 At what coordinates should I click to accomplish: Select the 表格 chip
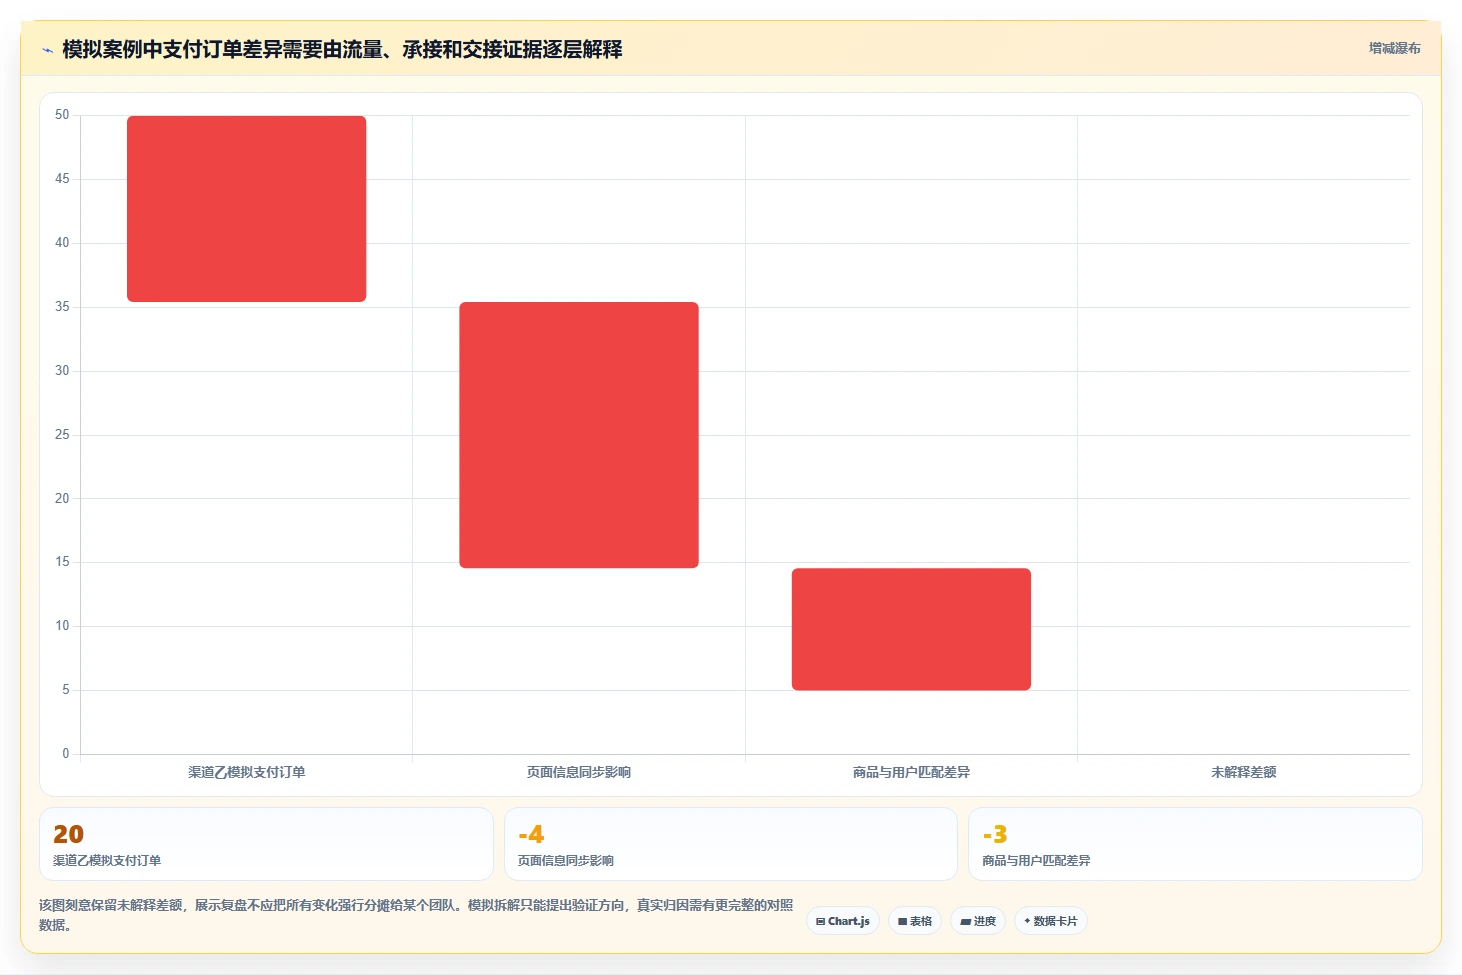point(915,921)
